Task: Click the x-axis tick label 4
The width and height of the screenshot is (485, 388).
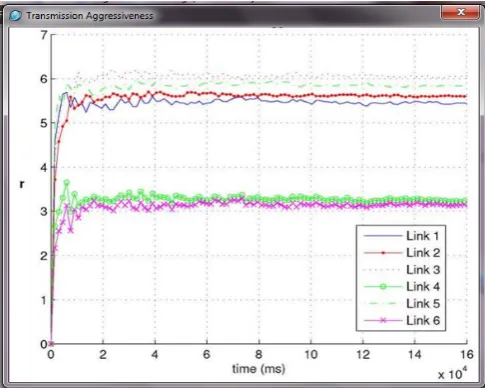Action: [x=155, y=354]
